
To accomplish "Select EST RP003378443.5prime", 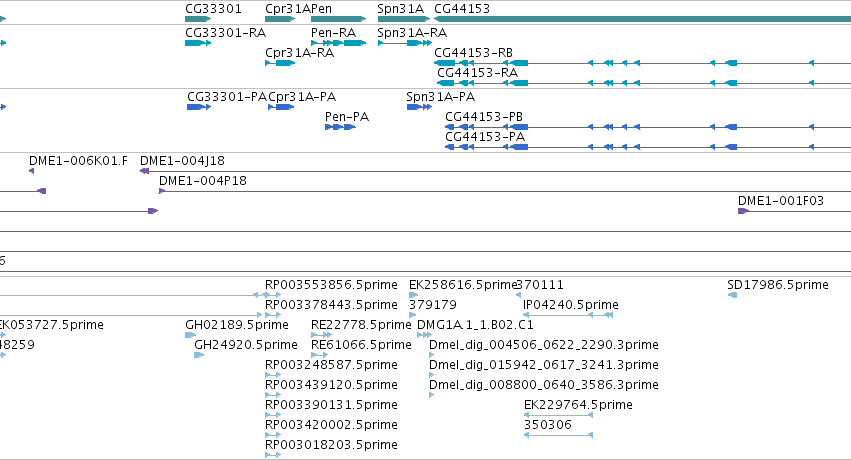I will coord(273,315).
